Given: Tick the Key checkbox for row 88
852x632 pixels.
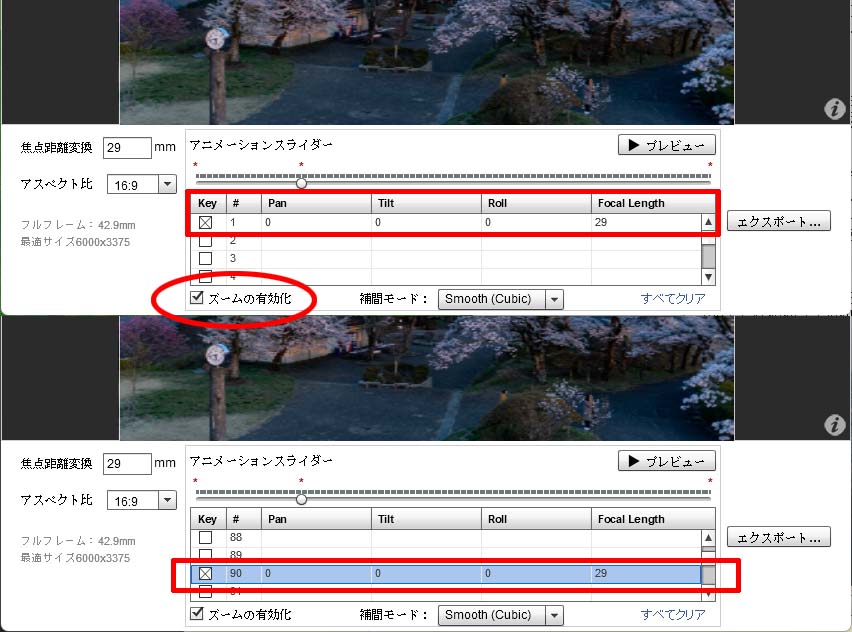Looking at the screenshot, I should [x=206, y=538].
